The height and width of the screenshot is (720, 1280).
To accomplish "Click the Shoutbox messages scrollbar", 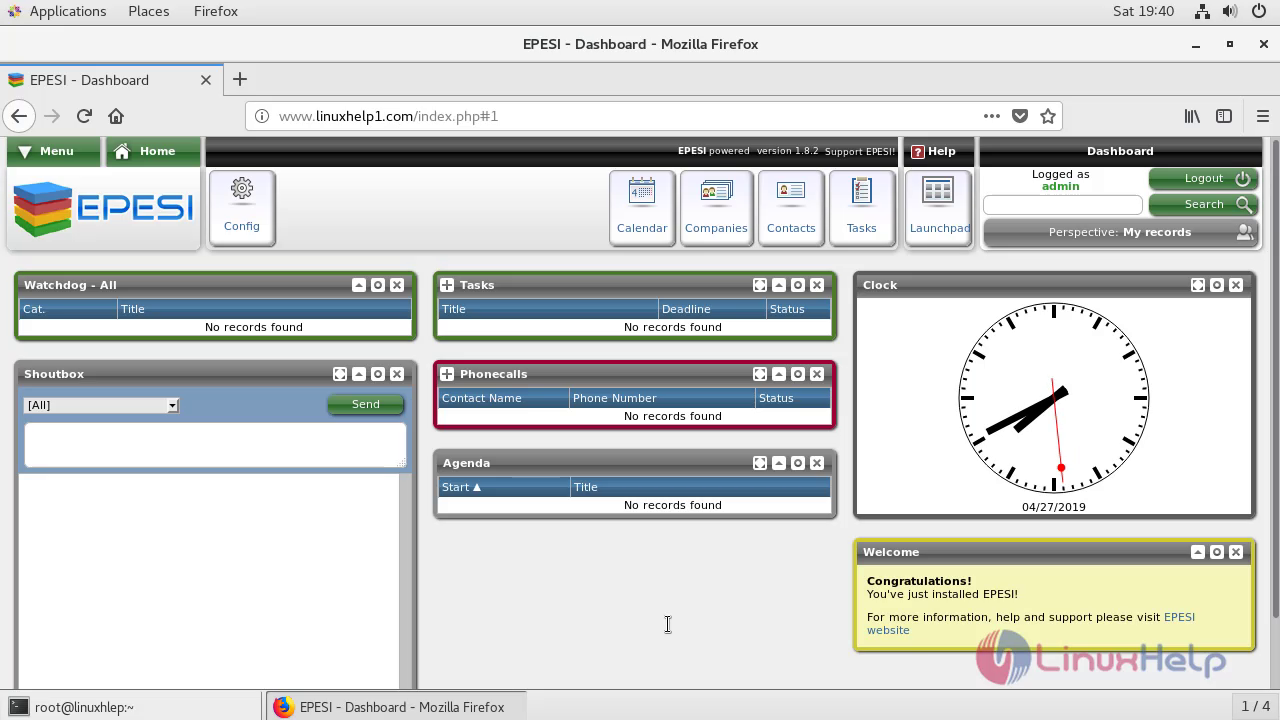I will point(406,580).
